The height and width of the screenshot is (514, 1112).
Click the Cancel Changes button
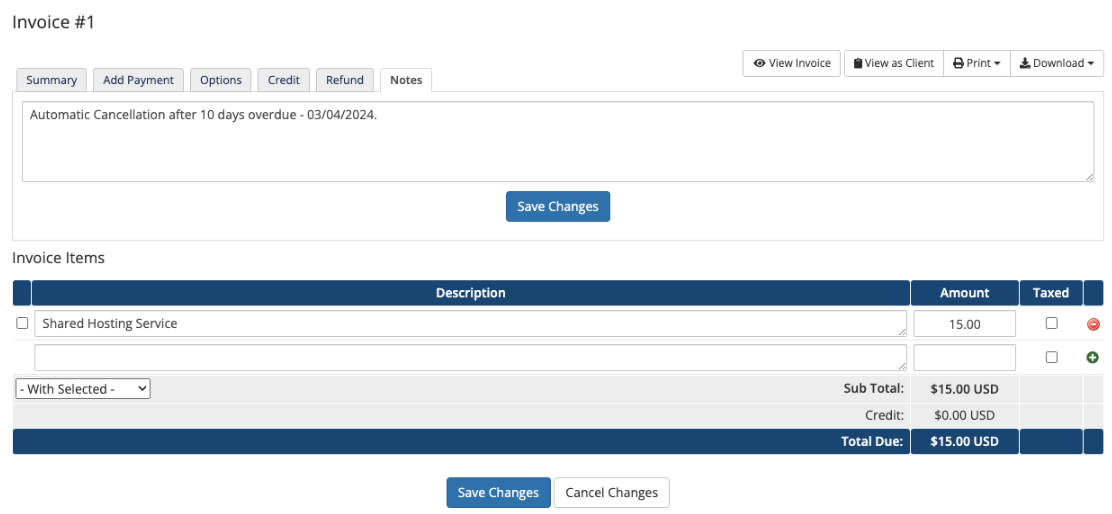point(611,493)
